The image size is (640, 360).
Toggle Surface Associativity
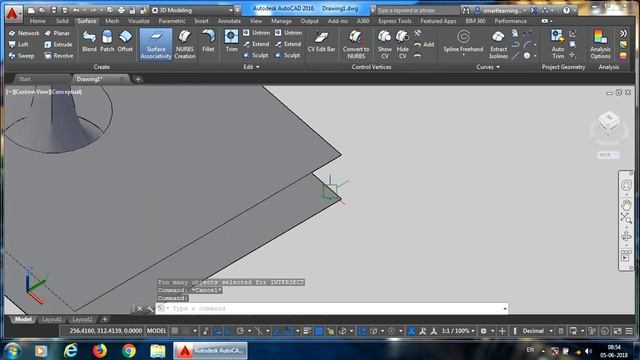pos(156,44)
